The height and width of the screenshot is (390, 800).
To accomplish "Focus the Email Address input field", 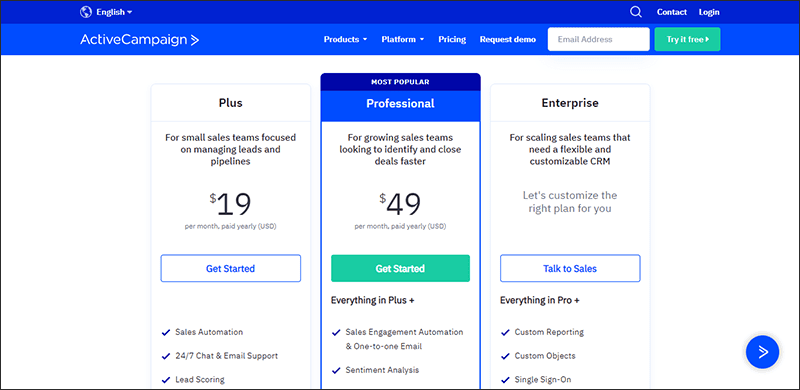I will pyautogui.click(x=598, y=39).
